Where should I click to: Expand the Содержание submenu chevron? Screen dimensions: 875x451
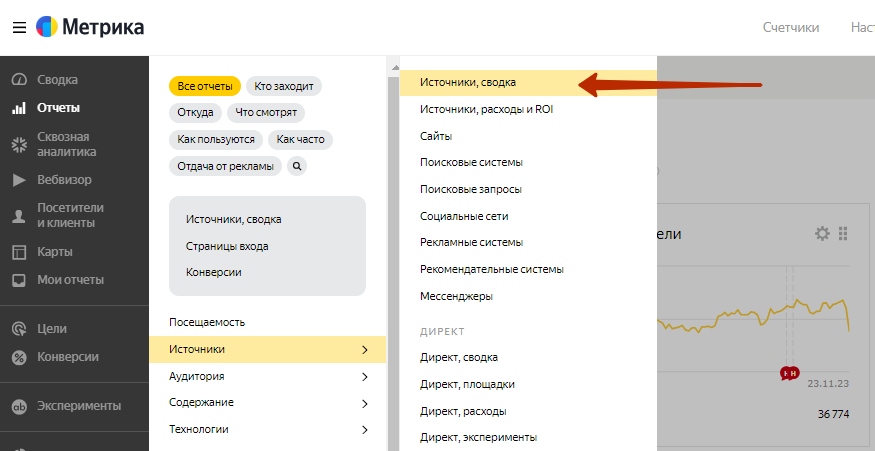pyautogui.click(x=365, y=404)
